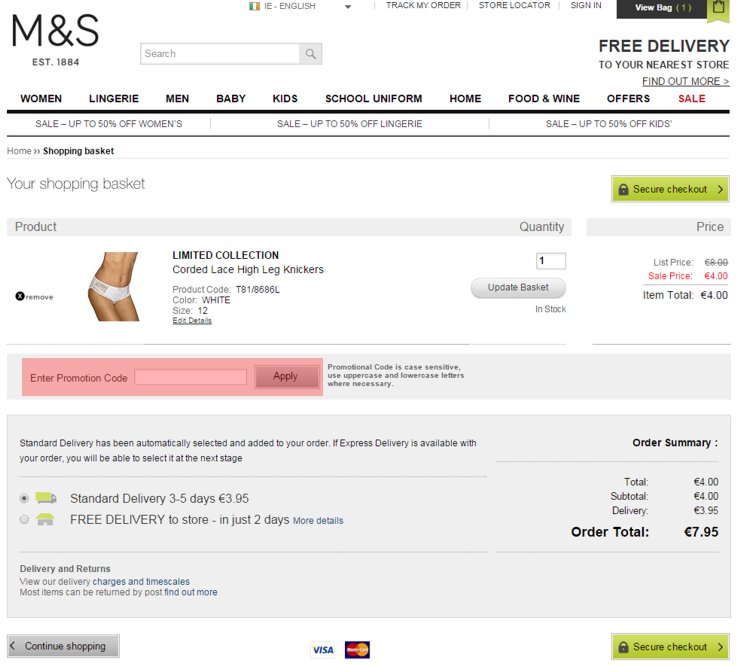This screenshot has height=667, width=740.
Task: Click the Visa card icon
Action: pyautogui.click(x=323, y=650)
